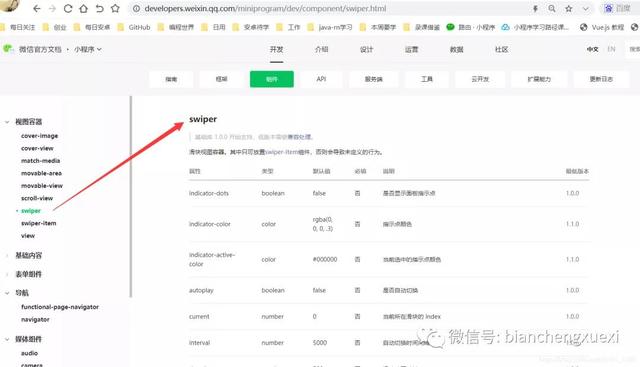Open the 本周要学 bookmark folder
This screenshot has height=367, width=640.
pyautogui.click(x=378, y=27)
